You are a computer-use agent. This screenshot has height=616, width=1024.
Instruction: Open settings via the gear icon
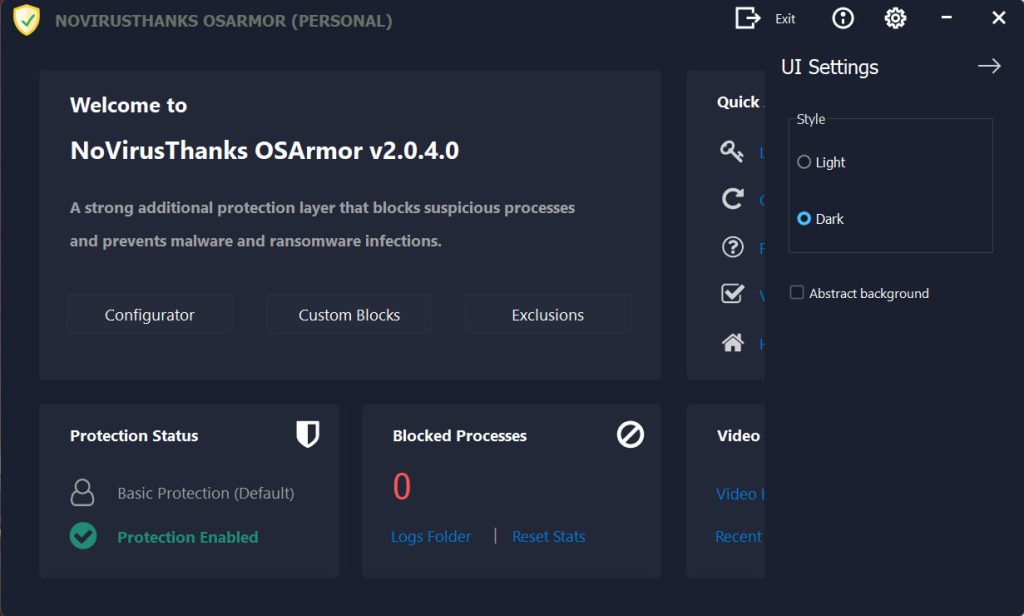pos(895,18)
